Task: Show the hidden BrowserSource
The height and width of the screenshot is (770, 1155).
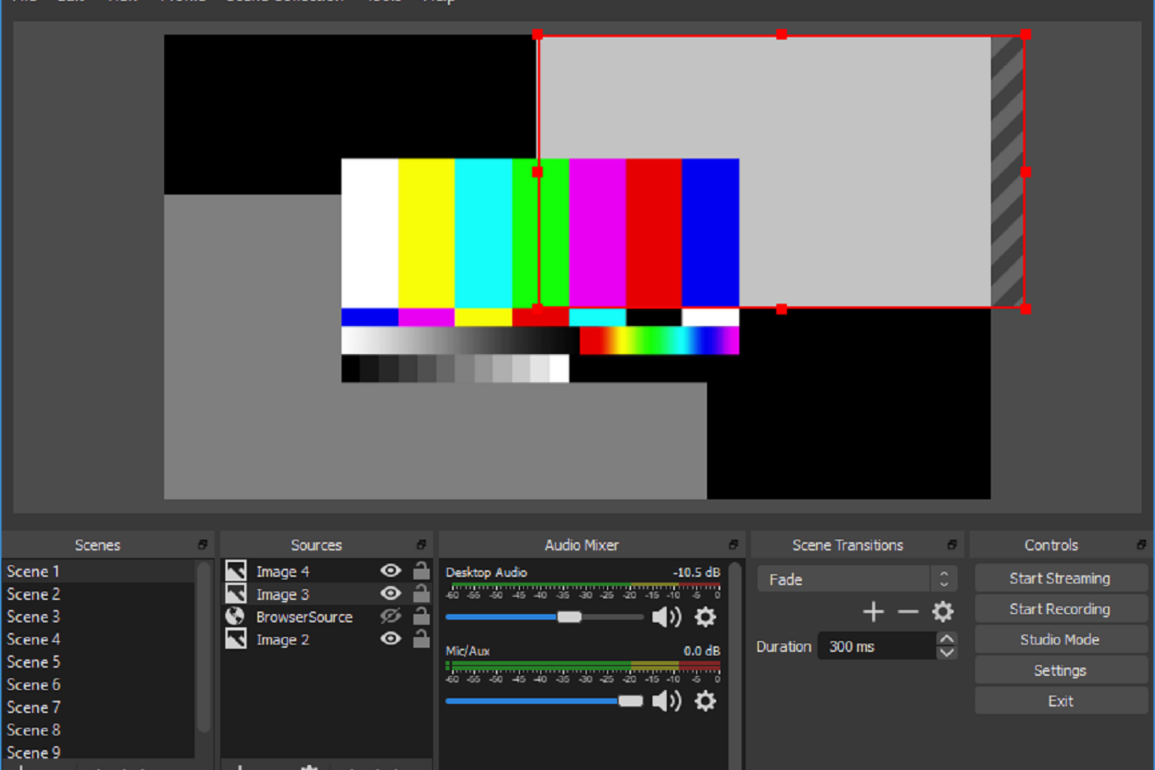Action: pos(390,617)
